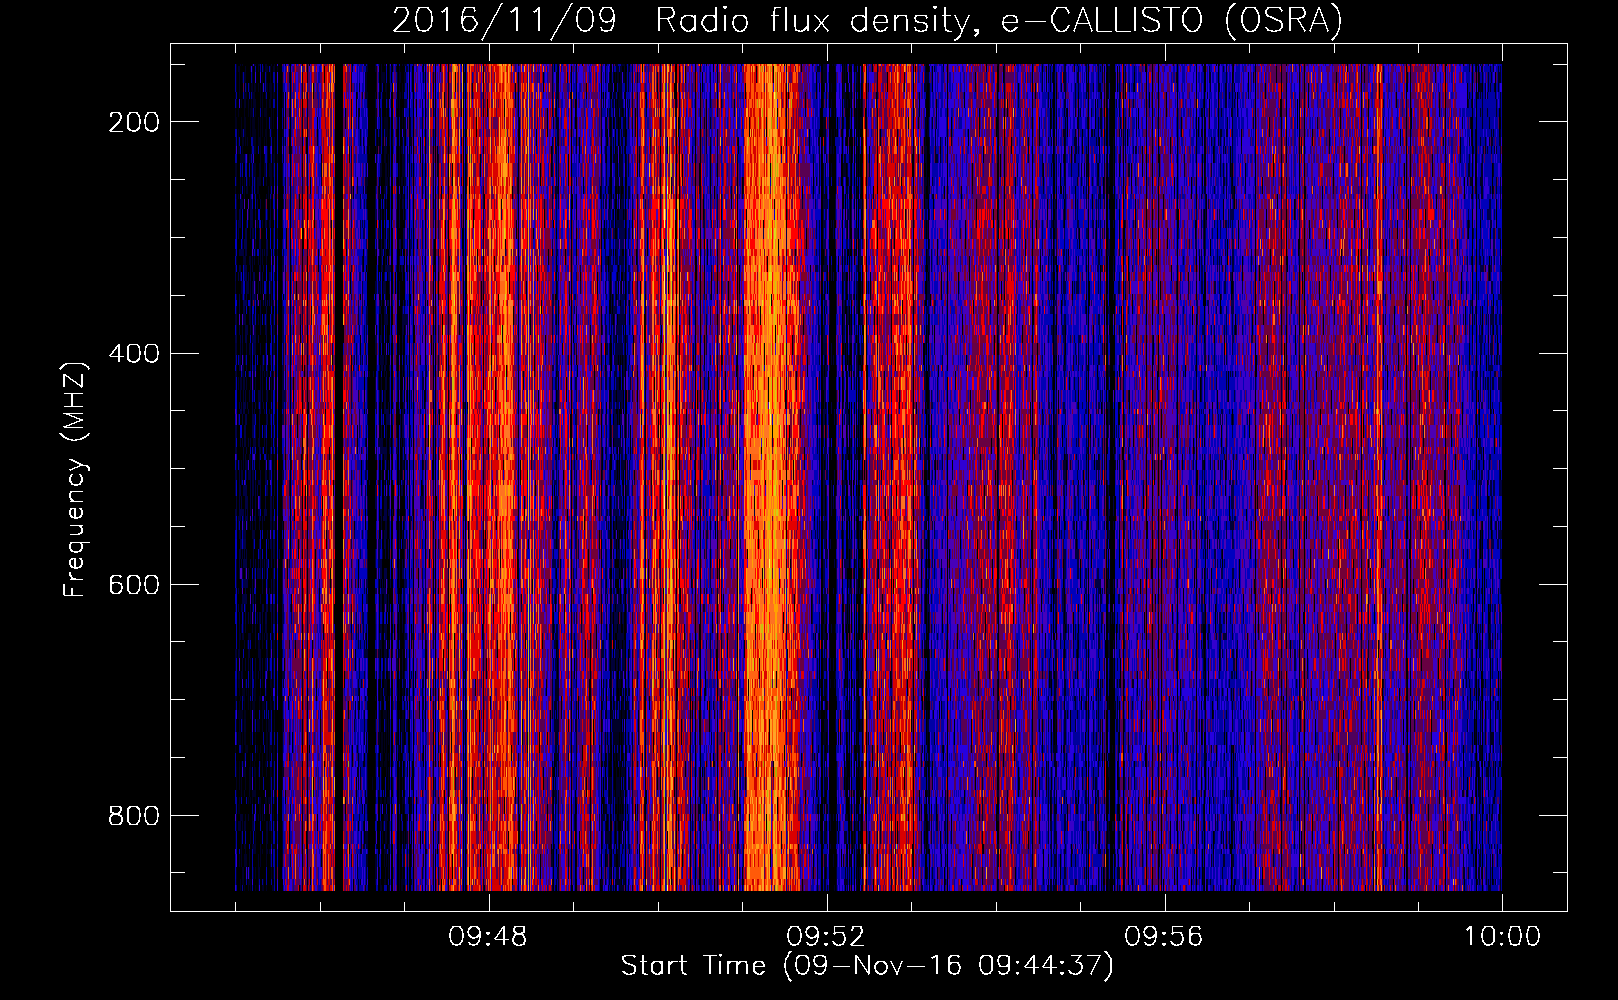
Task: Click the '400' frequency tick label
Action: (x=133, y=354)
